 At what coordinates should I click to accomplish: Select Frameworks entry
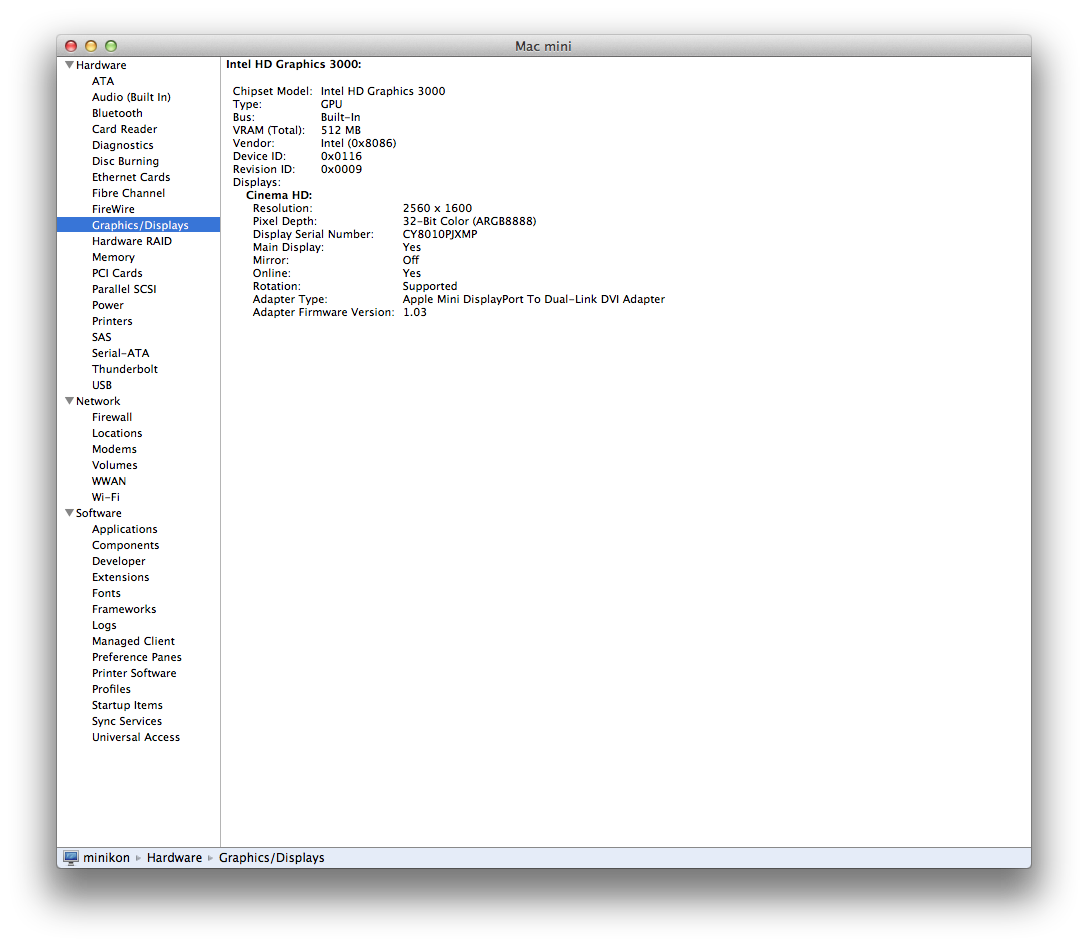(x=124, y=609)
